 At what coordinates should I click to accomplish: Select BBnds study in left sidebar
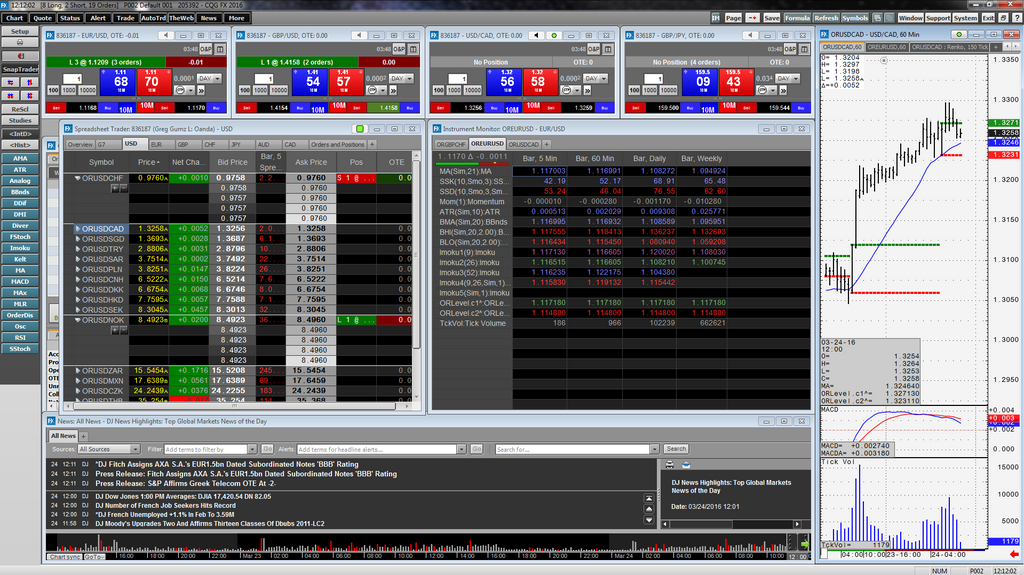[20, 192]
